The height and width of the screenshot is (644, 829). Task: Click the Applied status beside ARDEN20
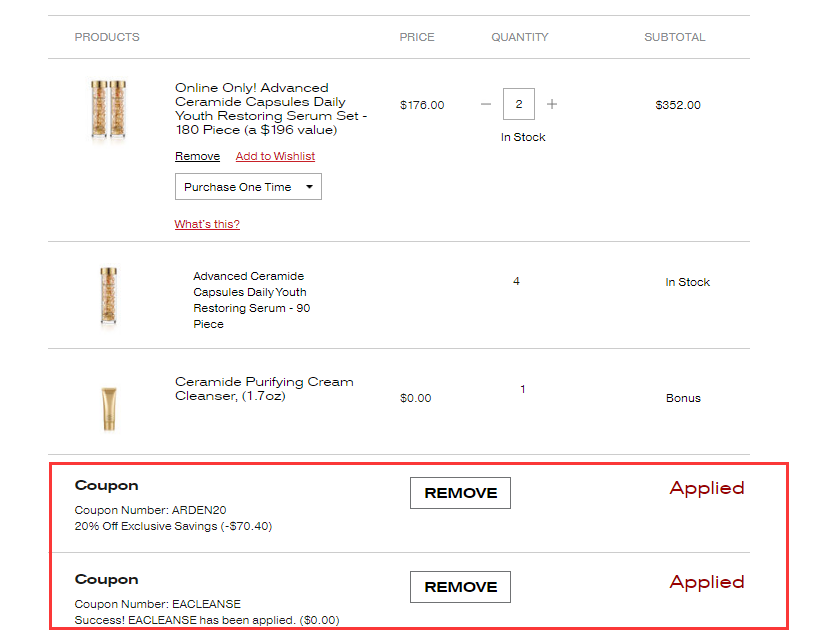[x=707, y=488]
